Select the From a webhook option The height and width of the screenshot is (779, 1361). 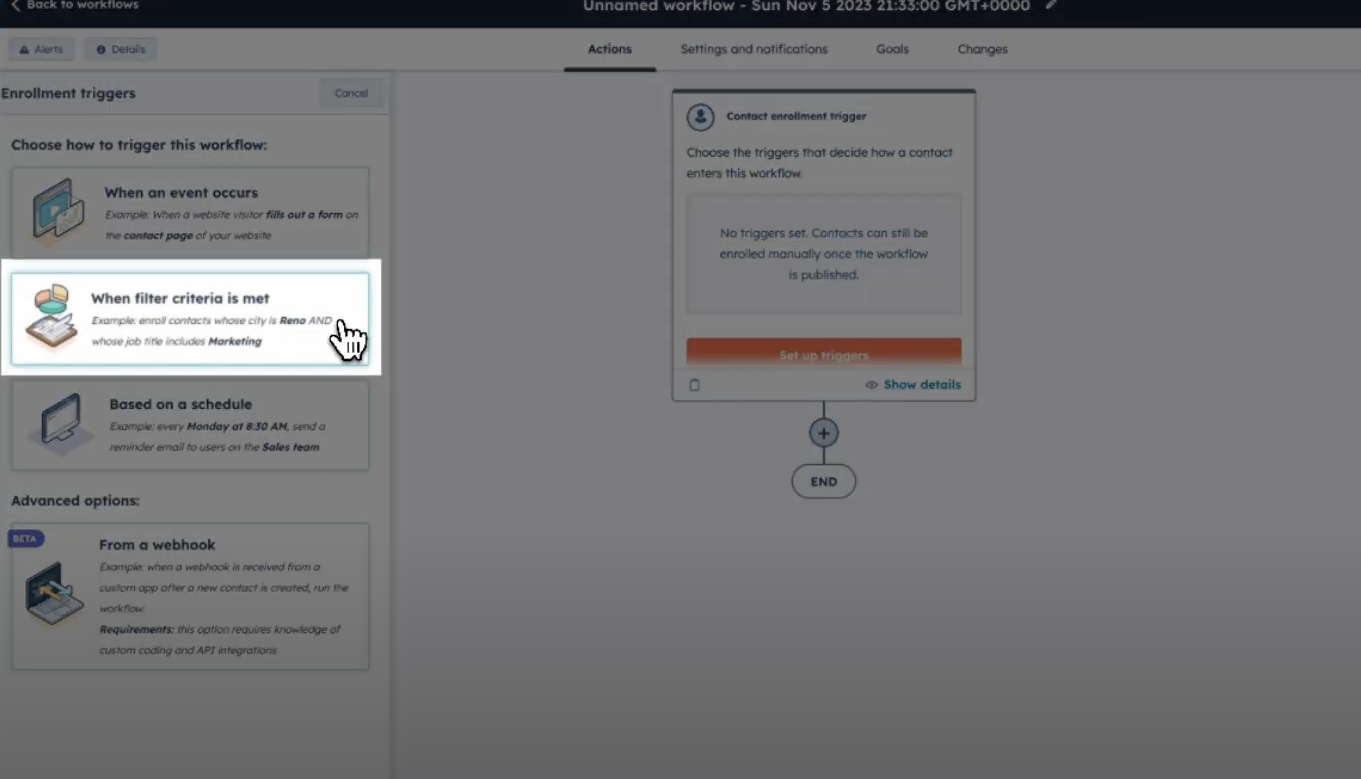[190, 596]
